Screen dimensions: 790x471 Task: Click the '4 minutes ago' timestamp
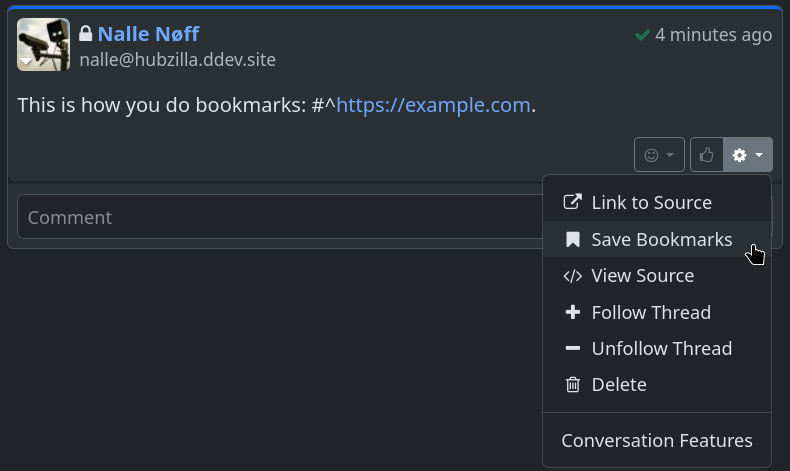pyautogui.click(x=713, y=35)
